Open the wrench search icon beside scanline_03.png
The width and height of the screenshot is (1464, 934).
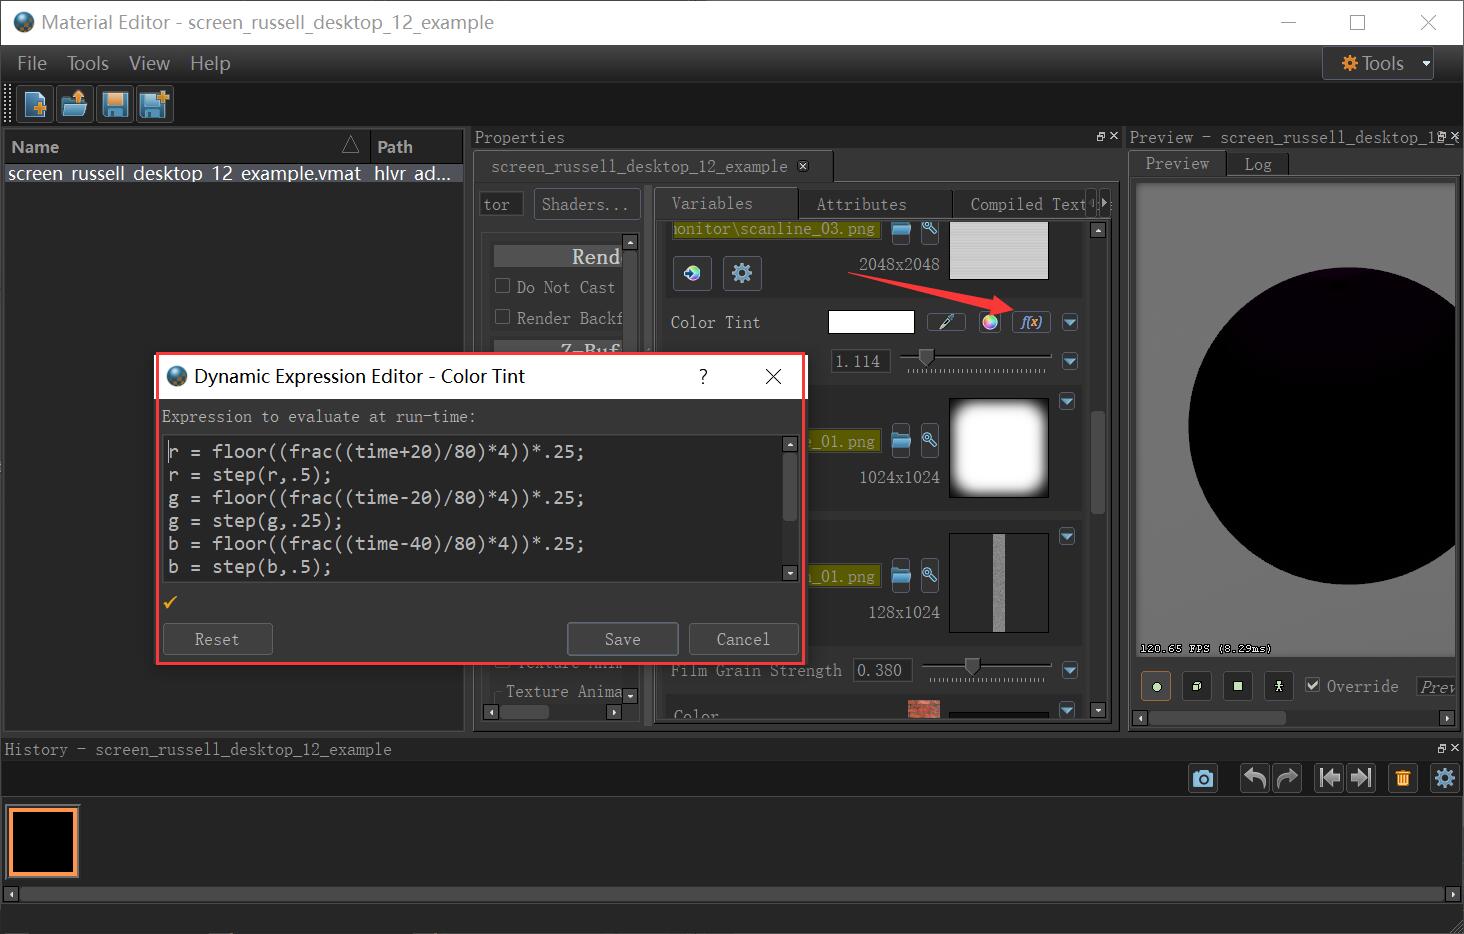tap(929, 231)
